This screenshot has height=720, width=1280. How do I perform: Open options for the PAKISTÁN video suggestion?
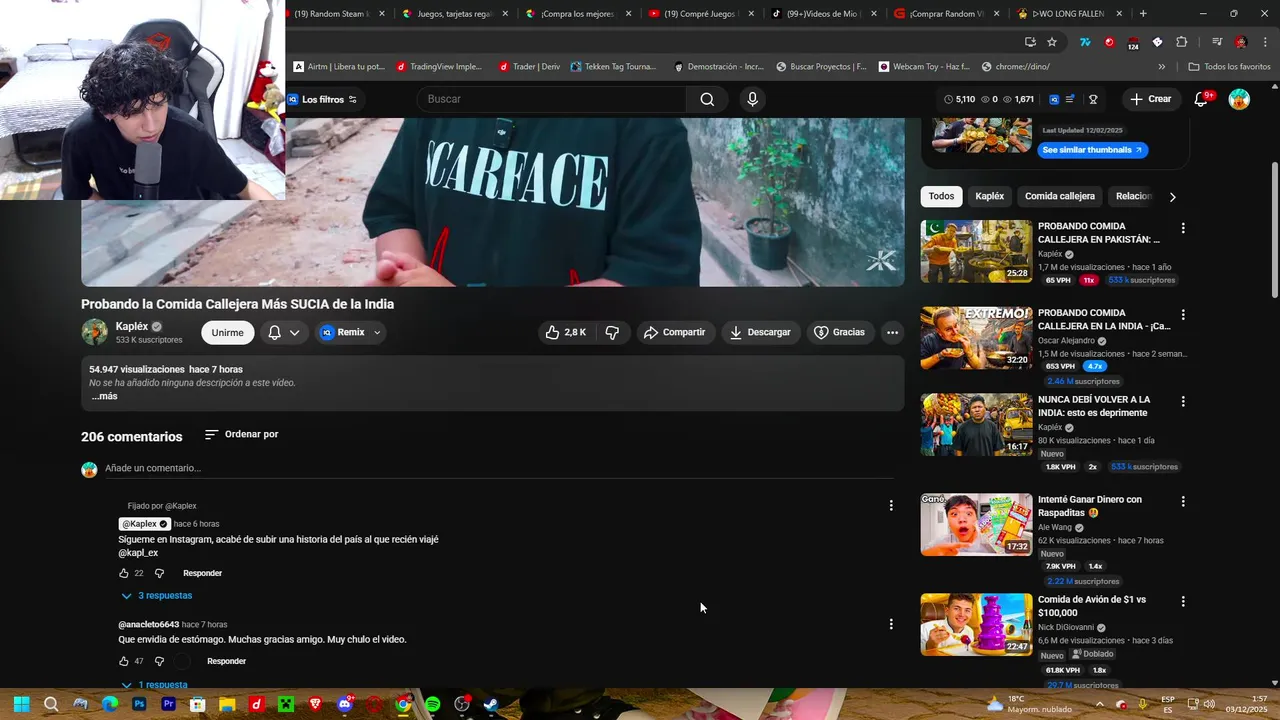point(1183,228)
